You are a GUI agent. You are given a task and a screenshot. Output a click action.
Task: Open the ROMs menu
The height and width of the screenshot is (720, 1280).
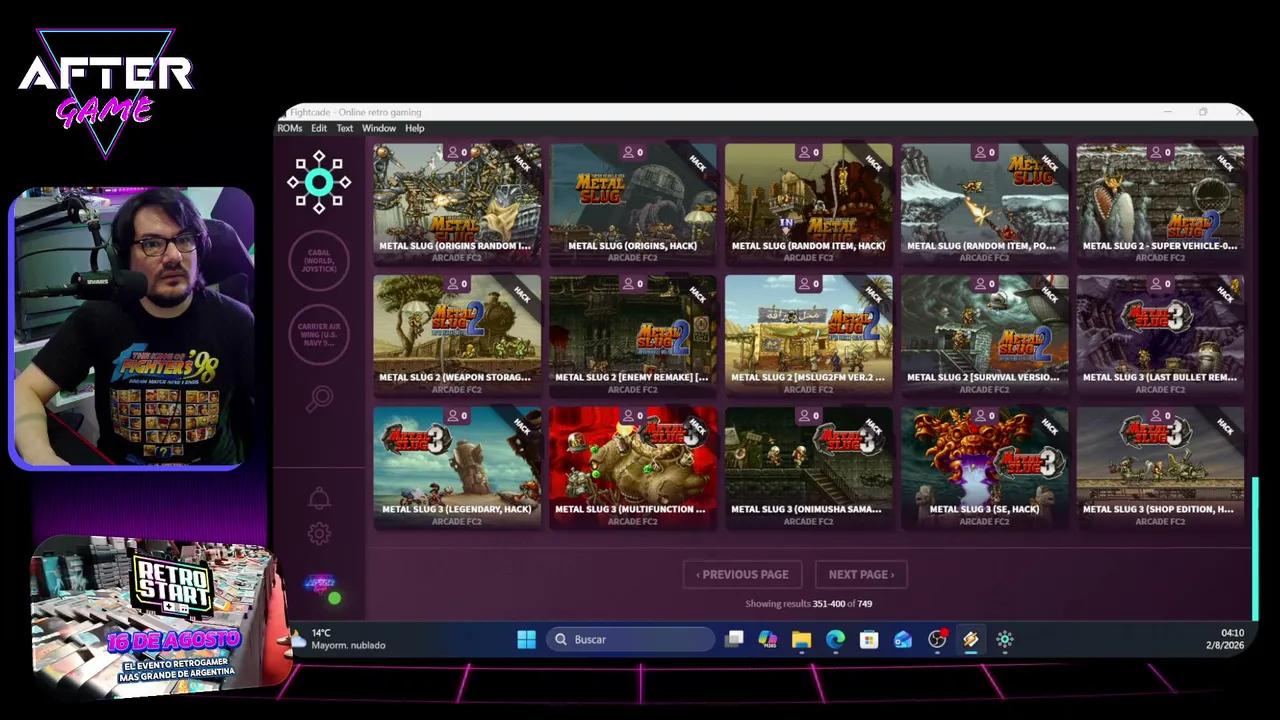(x=289, y=128)
